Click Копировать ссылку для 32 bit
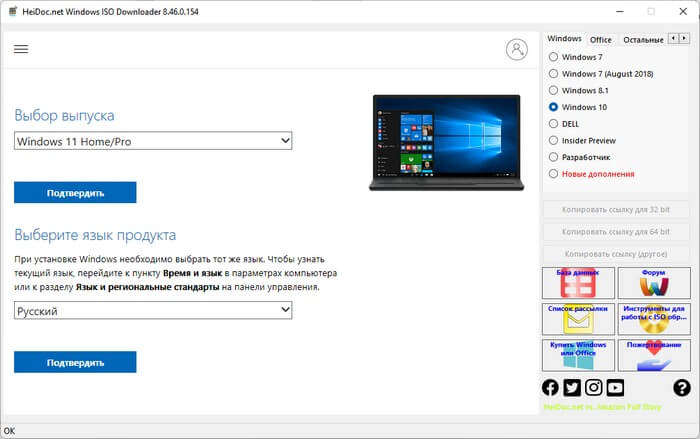 616,209
